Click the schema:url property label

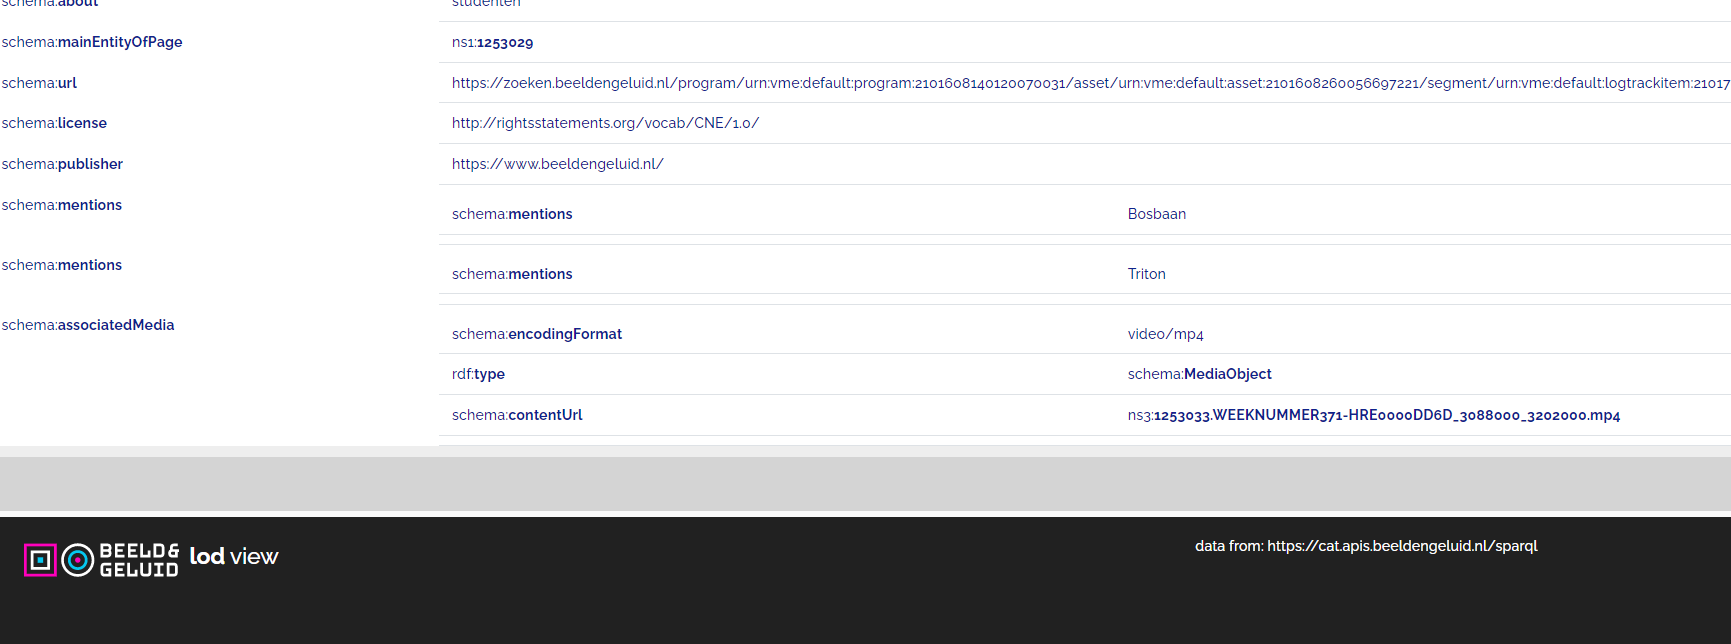(x=39, y=83)
